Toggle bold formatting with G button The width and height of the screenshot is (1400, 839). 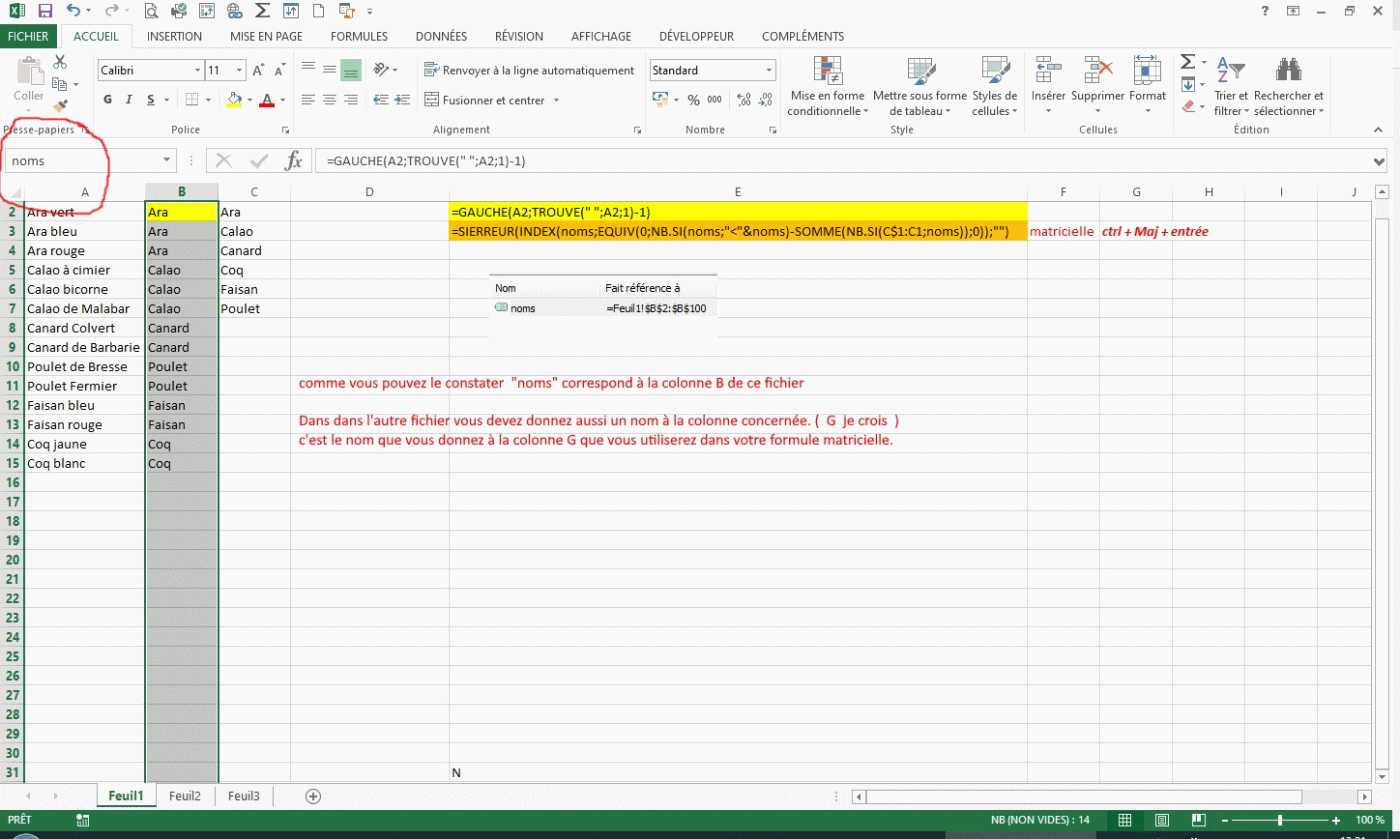click(107, 100)
